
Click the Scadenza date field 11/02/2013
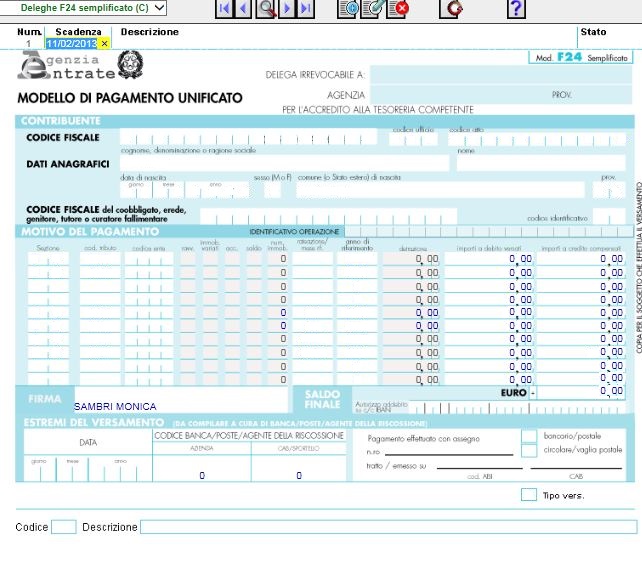coord(70,44)
